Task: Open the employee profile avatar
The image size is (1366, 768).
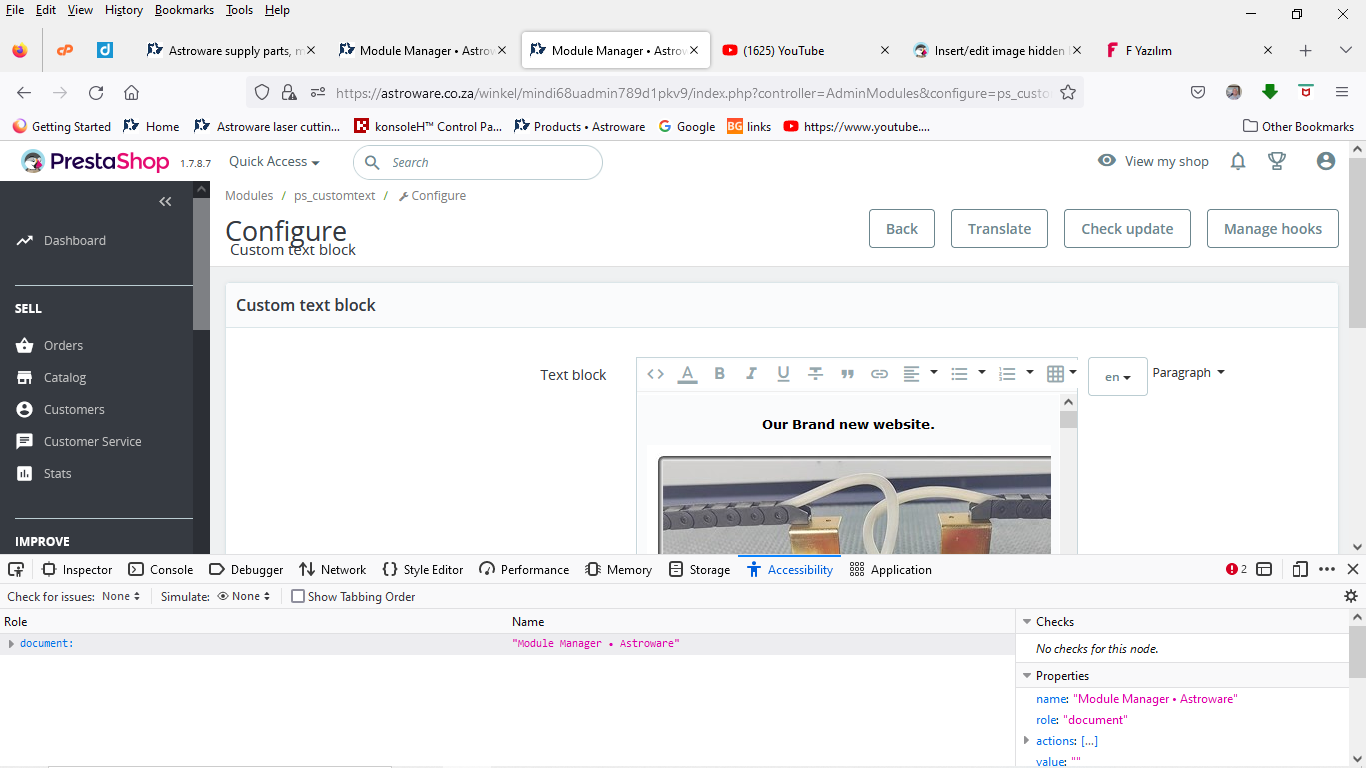Action: pos(1326,161)
